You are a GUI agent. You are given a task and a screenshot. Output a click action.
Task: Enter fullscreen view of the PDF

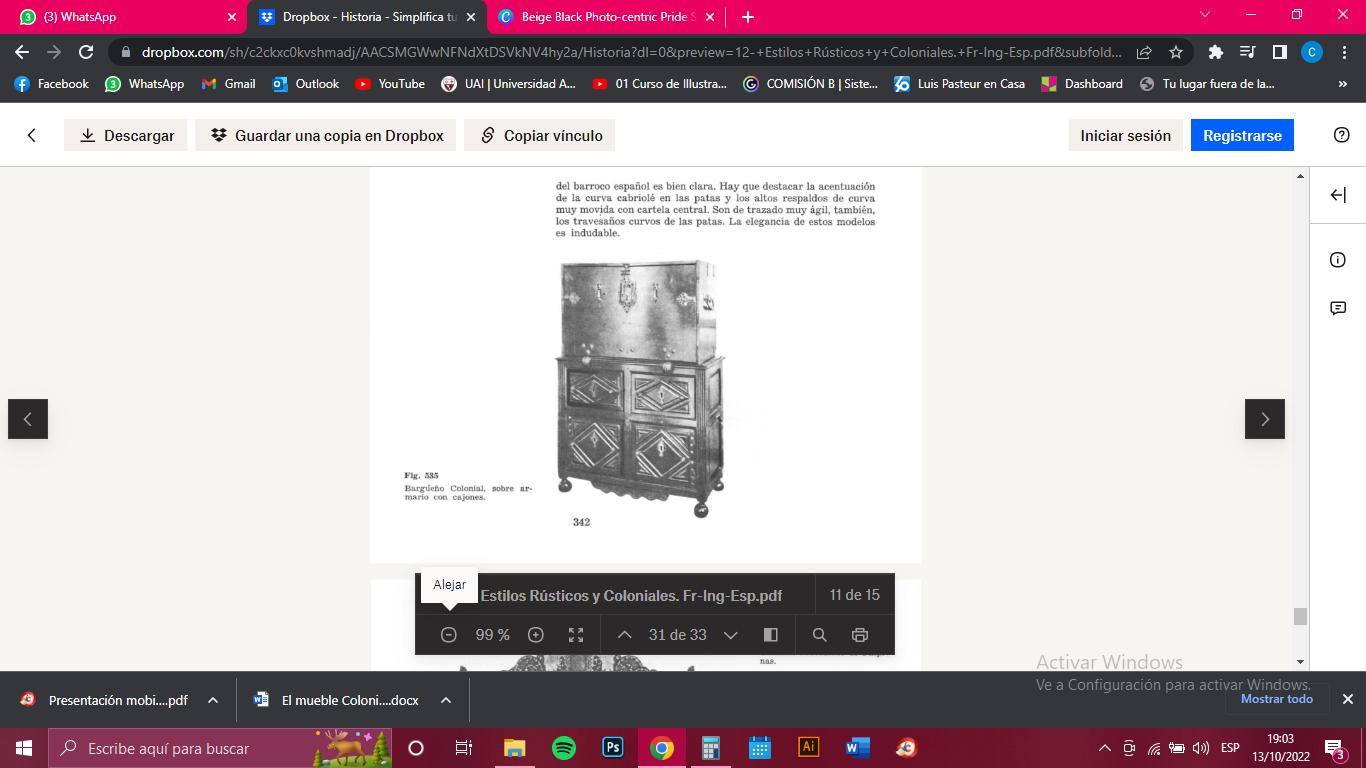[x=576, y=635]
